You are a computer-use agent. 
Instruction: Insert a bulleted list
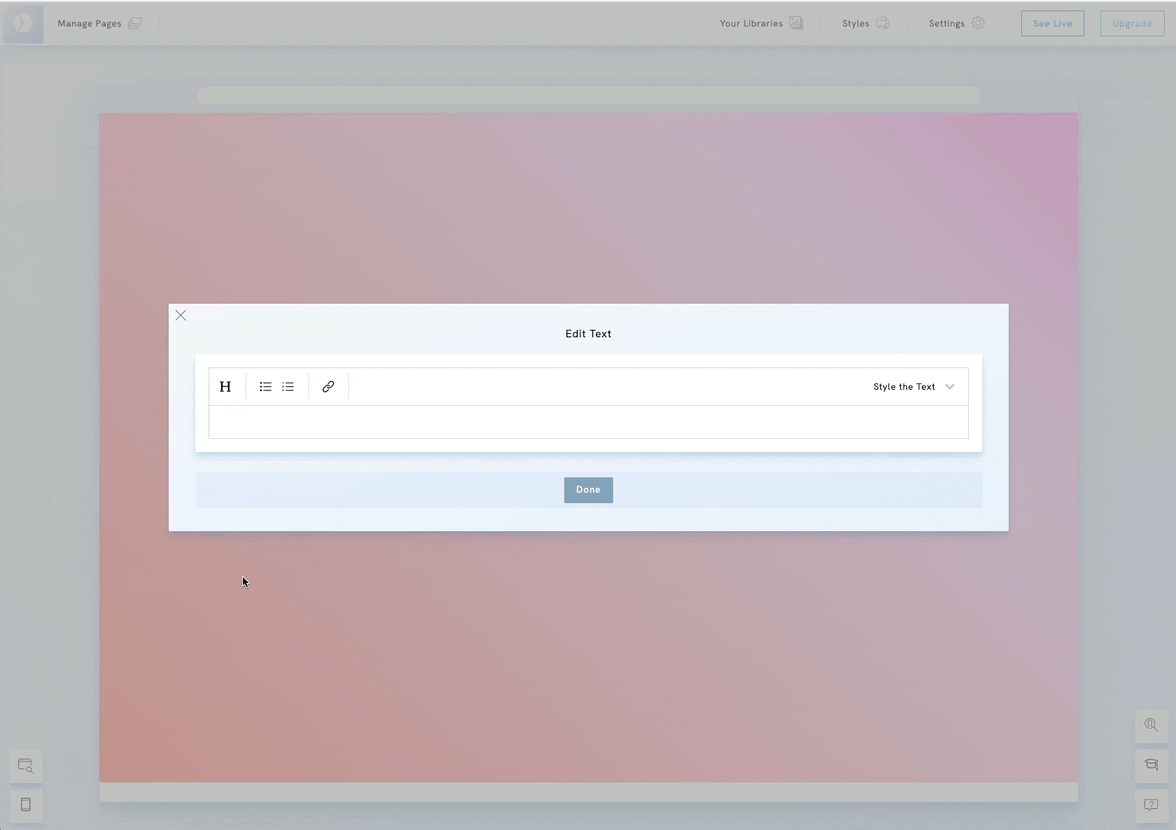(x=265, y=387)
